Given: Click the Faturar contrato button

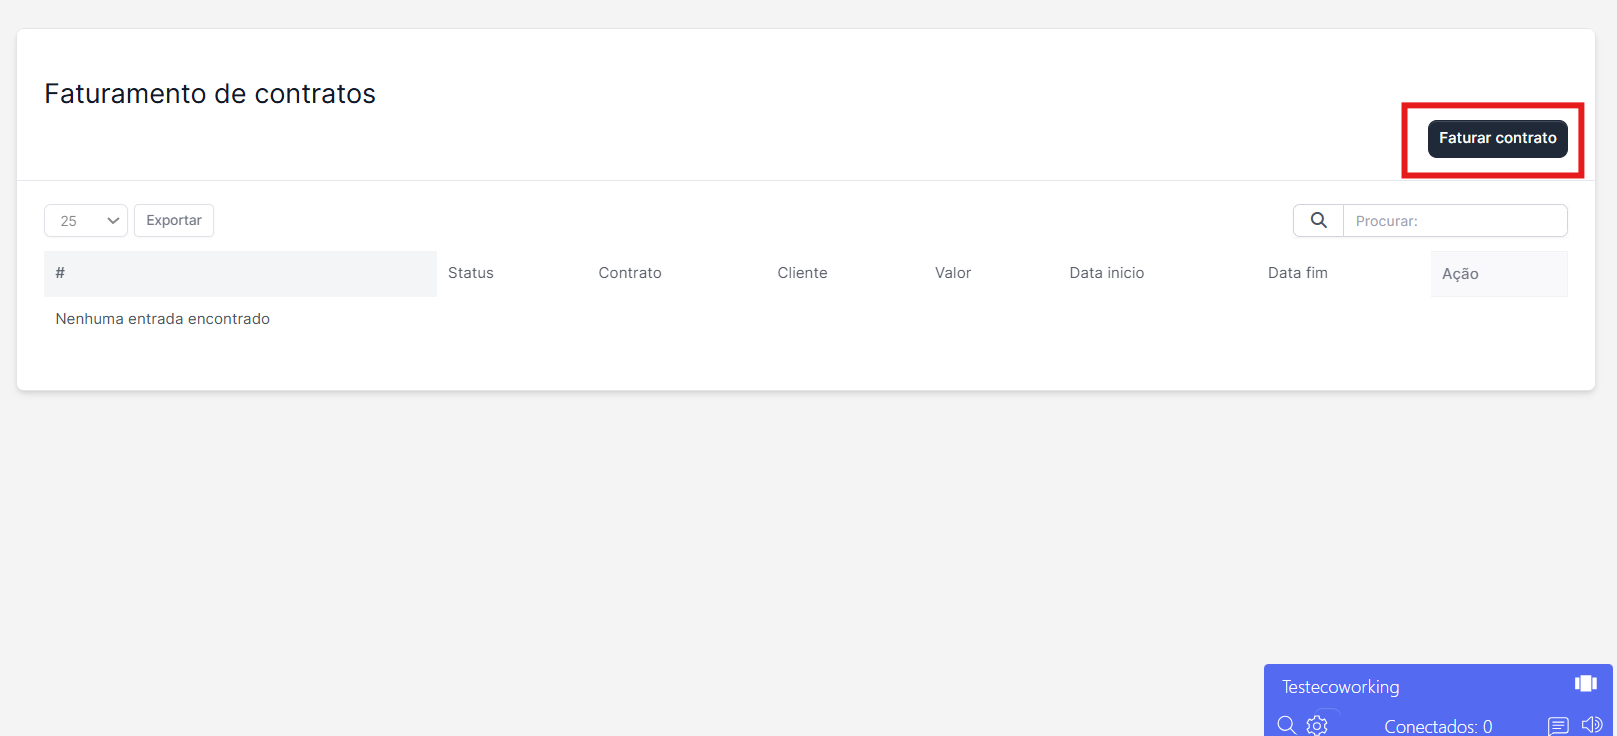Looking at the screenshot, I should [1497, 138].
